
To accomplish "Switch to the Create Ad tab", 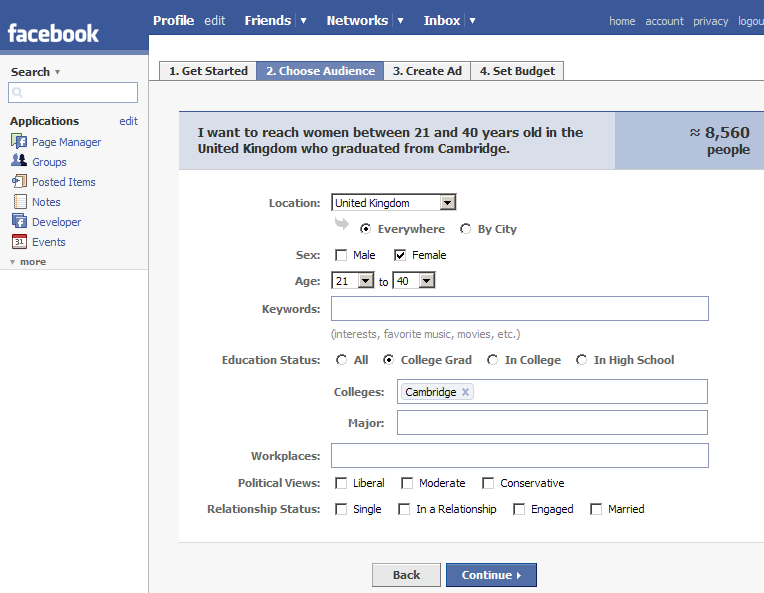I will pos(427,71).
